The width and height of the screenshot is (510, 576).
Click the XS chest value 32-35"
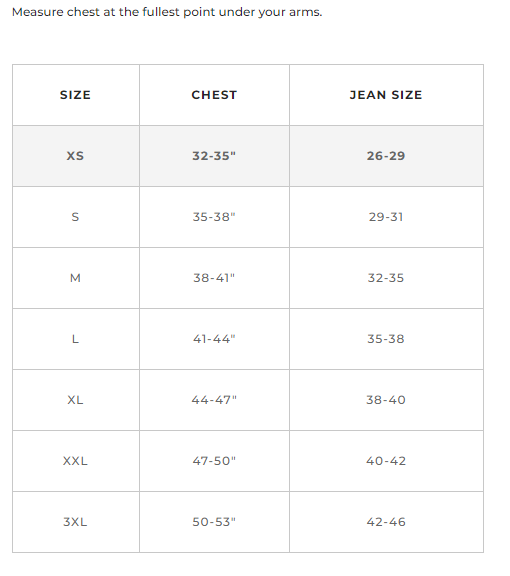[x=214, y=156]
